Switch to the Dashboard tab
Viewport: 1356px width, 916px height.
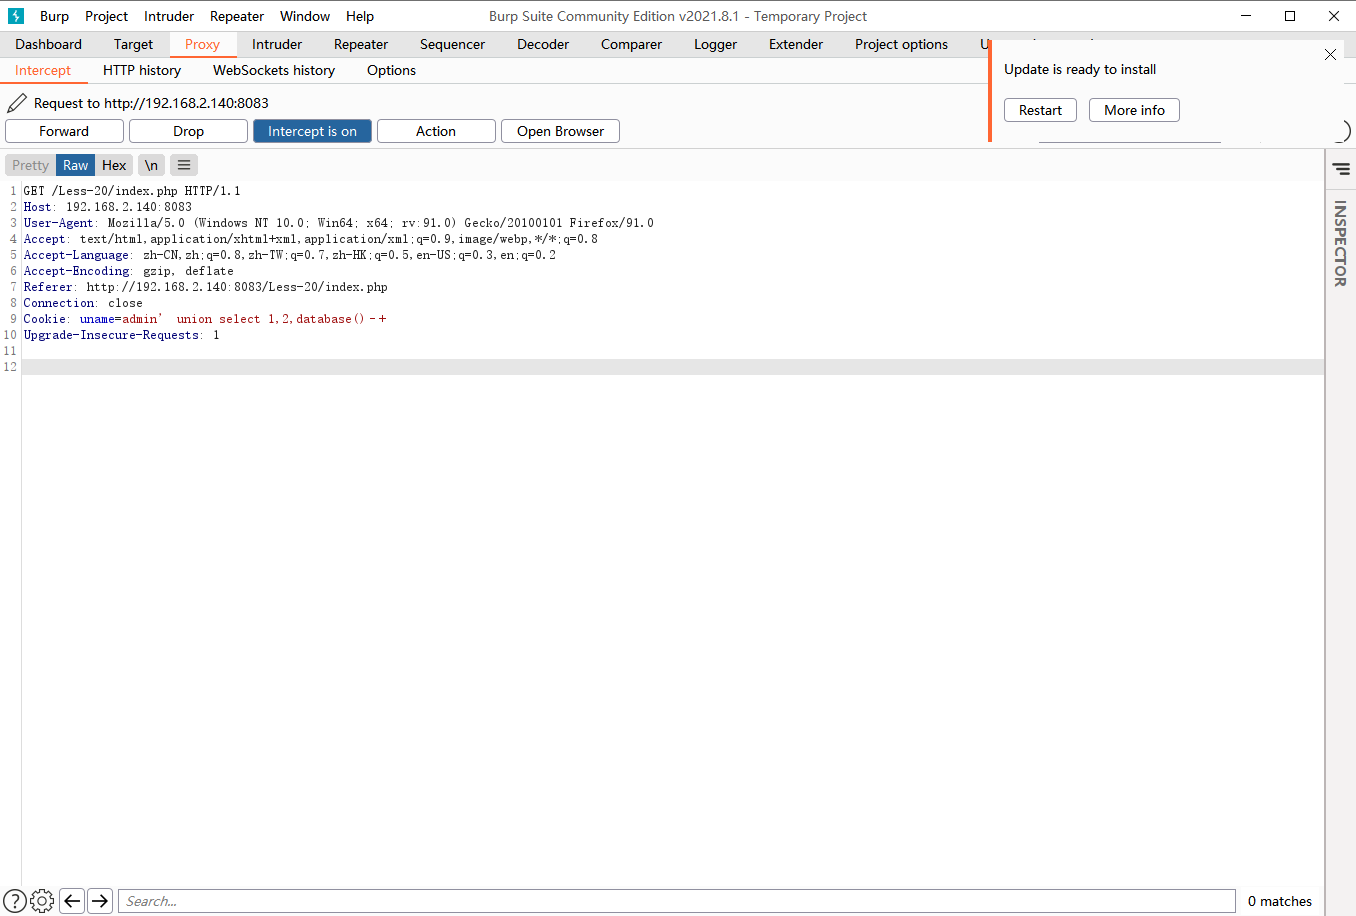(48, 44)
